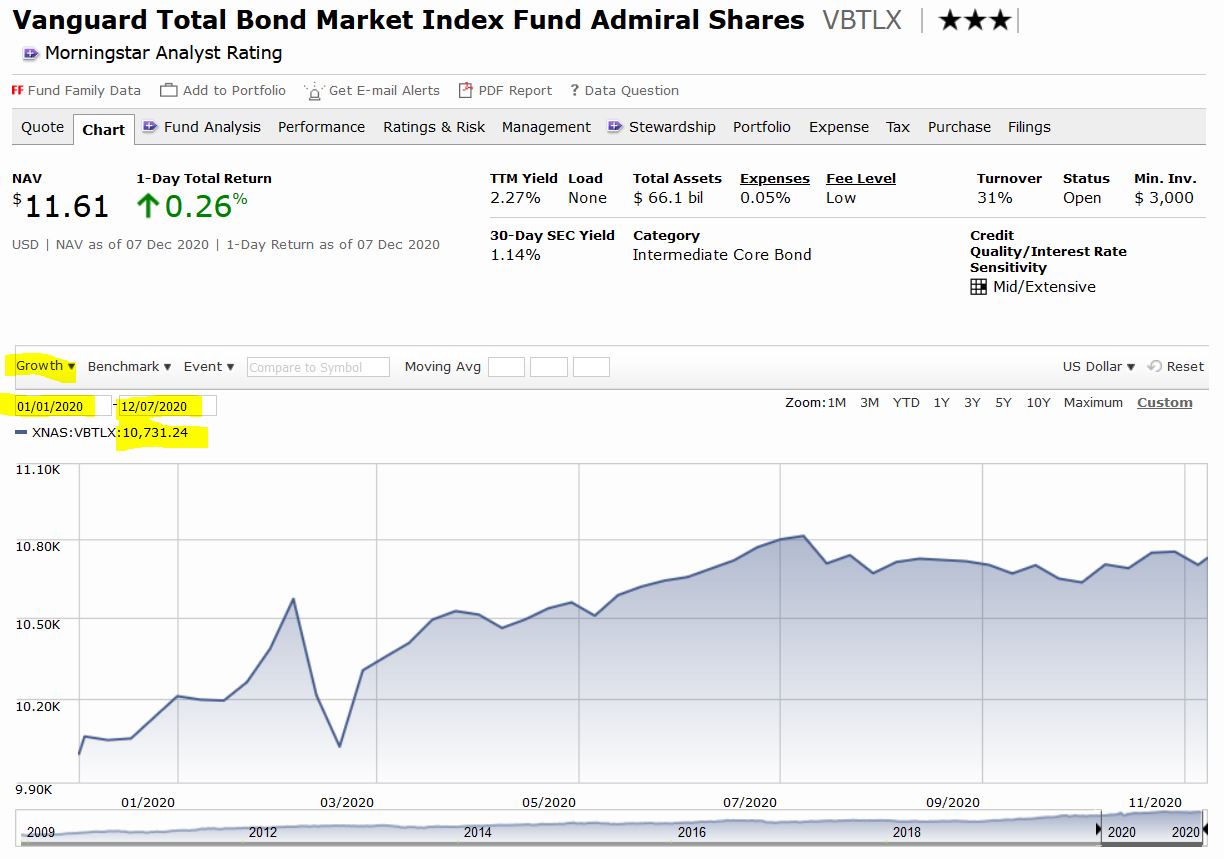Open the Fund Analysis tab
This screenshot has height=859, width=1224.
click(x=212, y=127)
